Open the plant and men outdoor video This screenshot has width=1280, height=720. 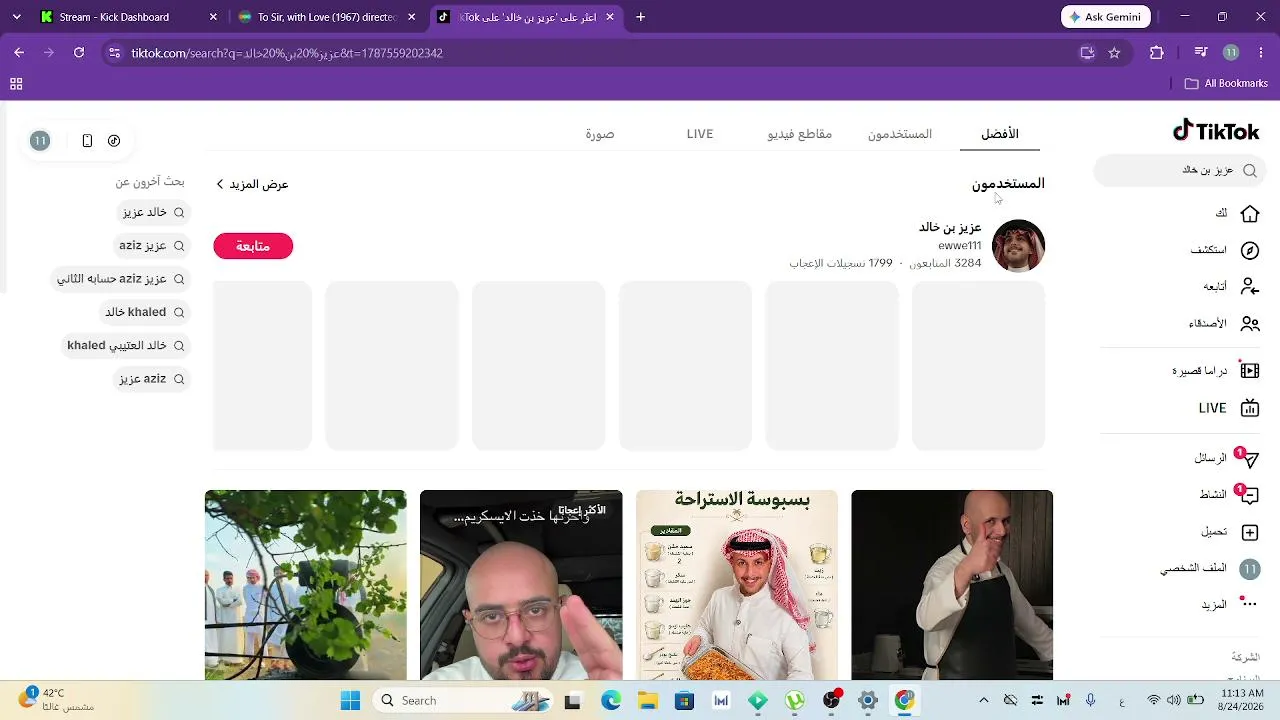(x=305, y=585)
